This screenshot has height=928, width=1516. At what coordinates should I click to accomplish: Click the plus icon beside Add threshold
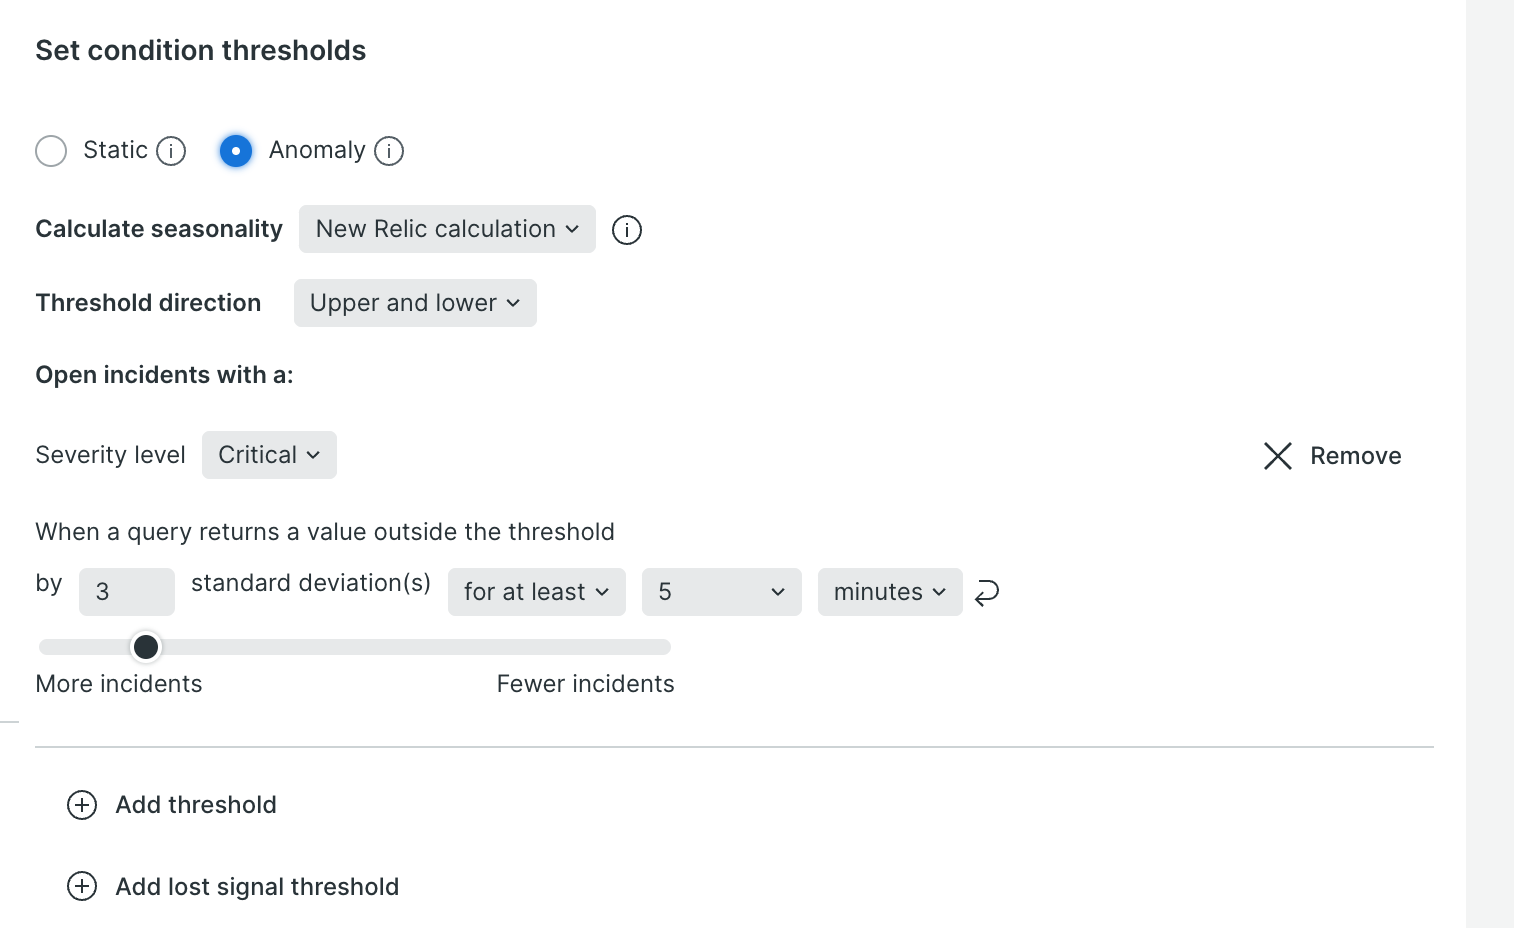coord(81,805)
